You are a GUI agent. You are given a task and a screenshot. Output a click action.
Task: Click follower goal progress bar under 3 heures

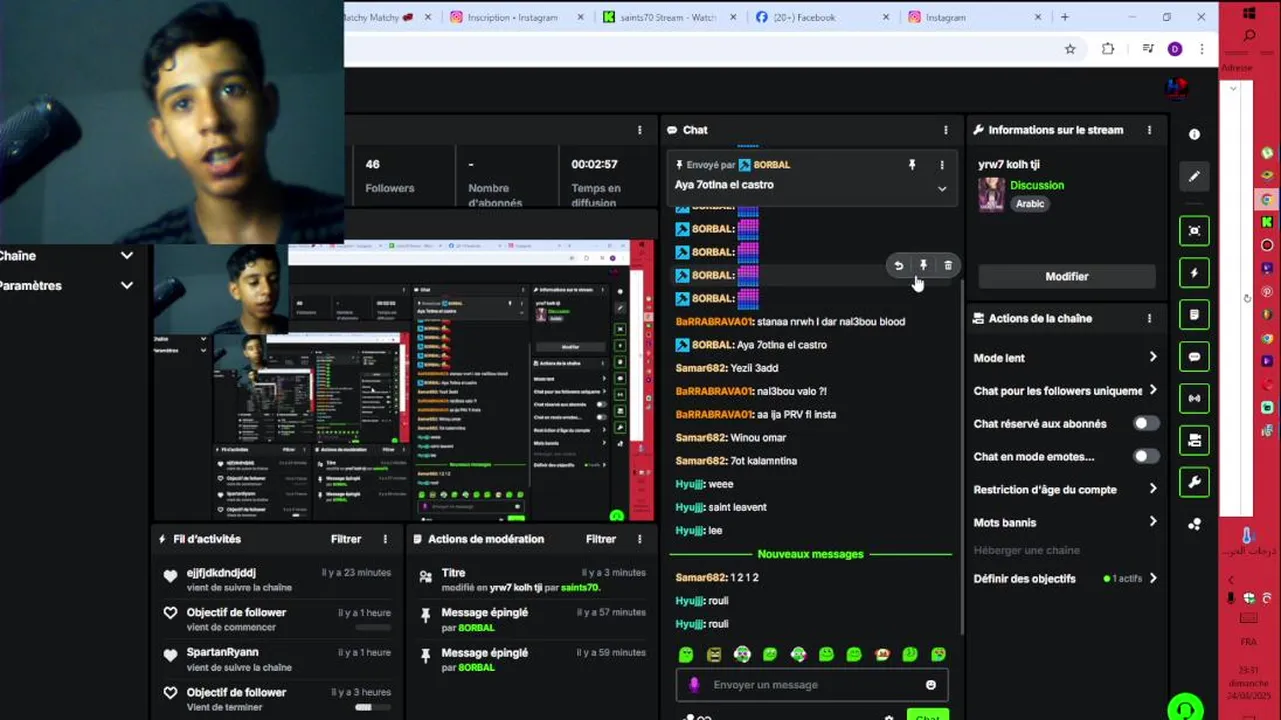[x=373, y=707]
